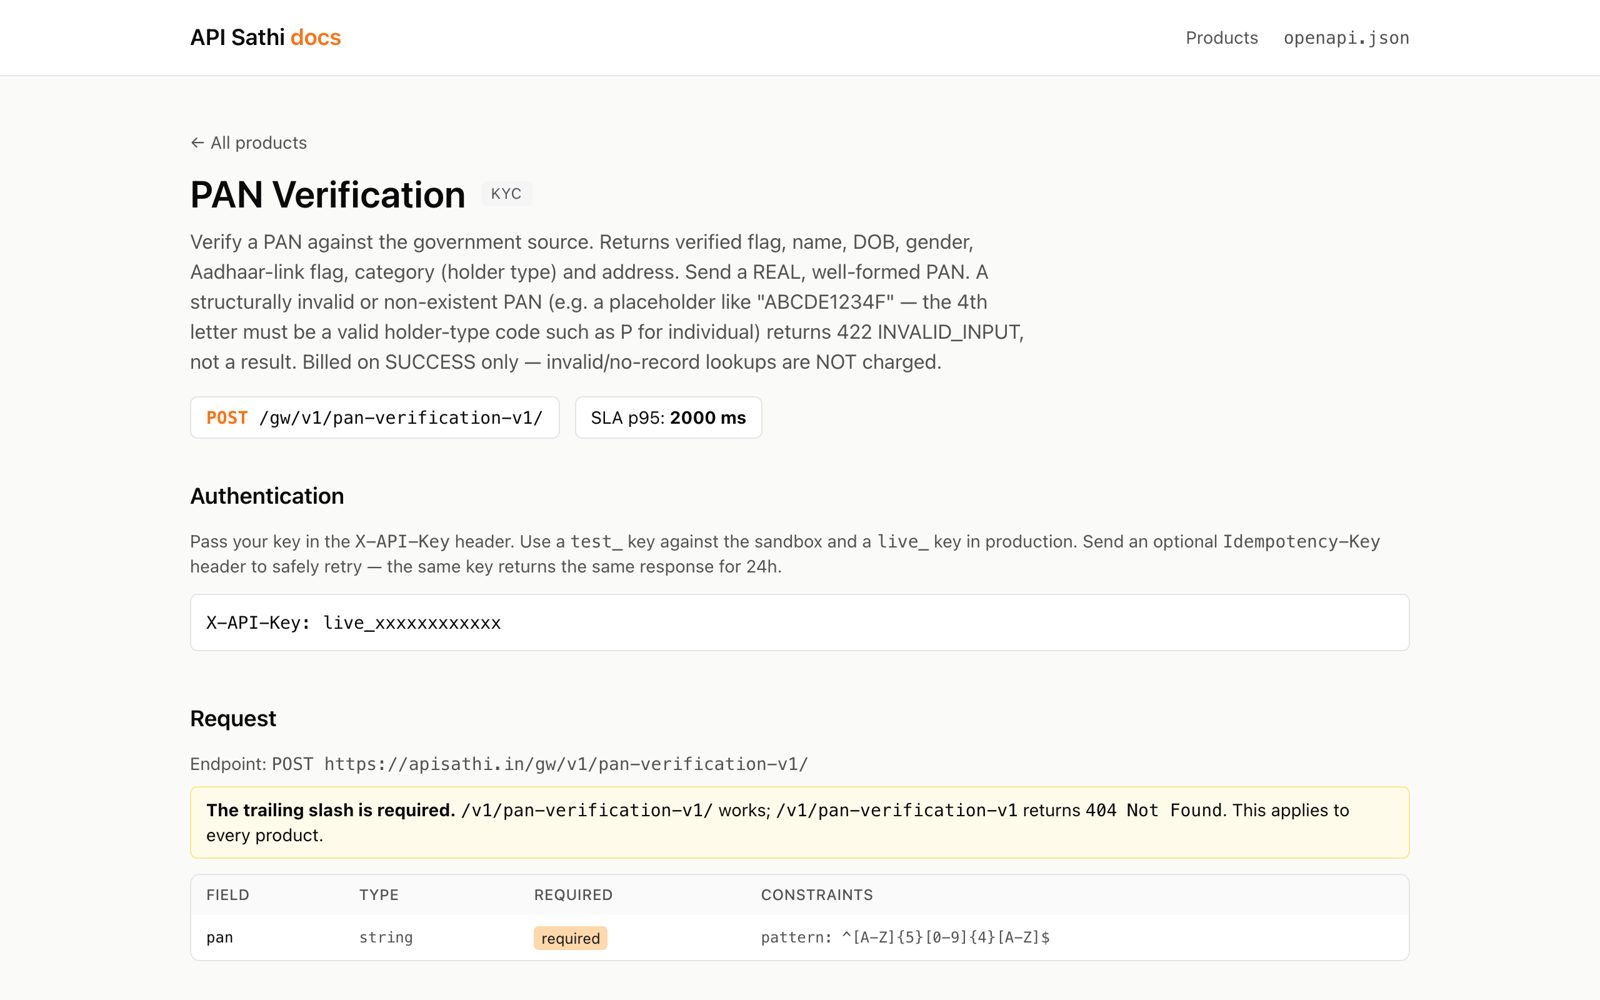Click the FIELD column header
The height and width of the screenshot is (1000, 1600).
click(228, 895)
